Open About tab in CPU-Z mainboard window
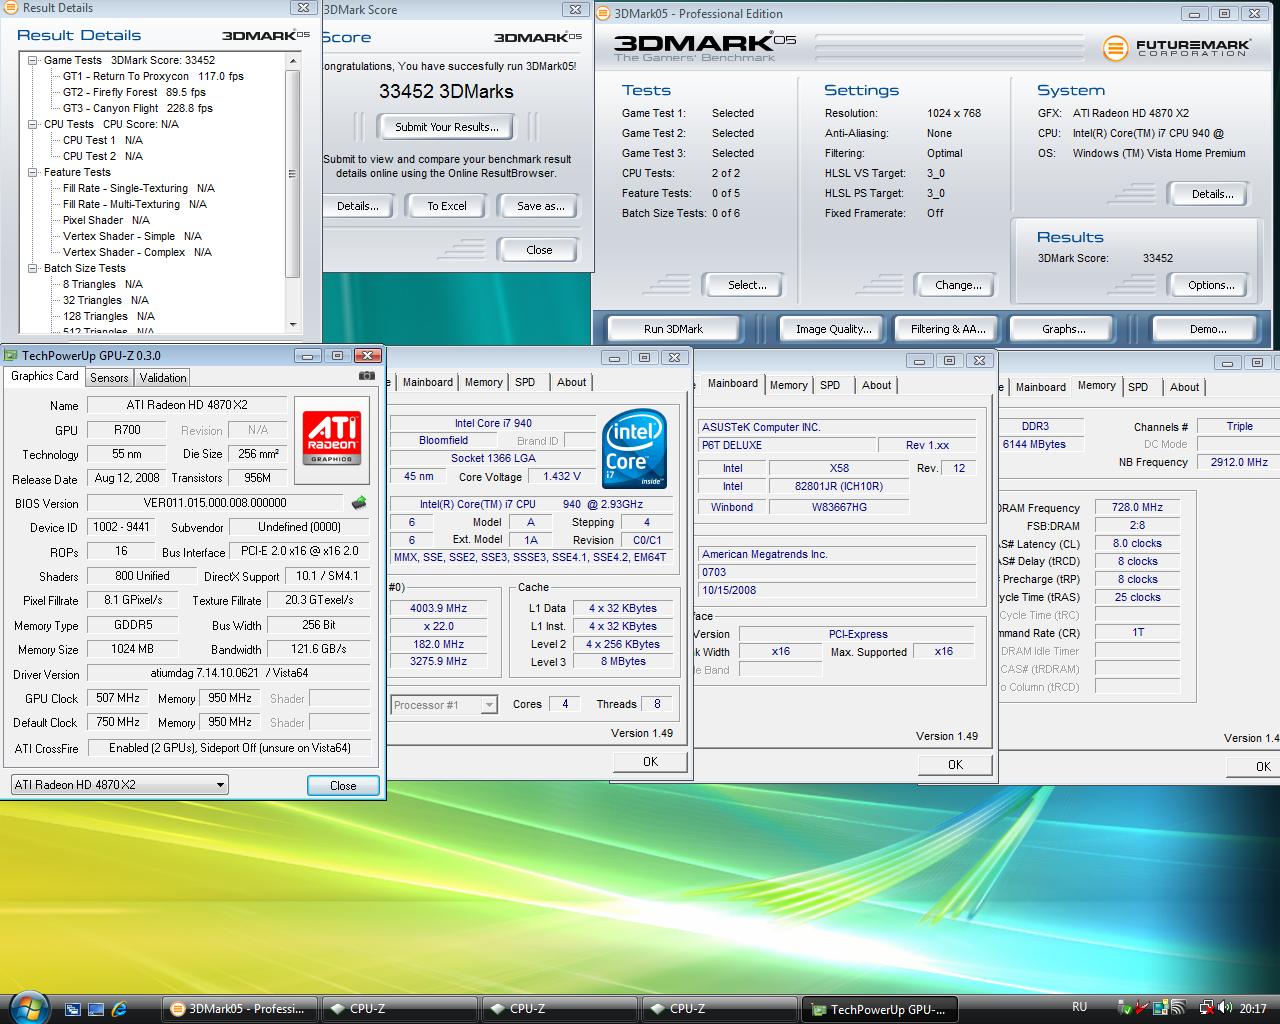 [x=876, y=385]
